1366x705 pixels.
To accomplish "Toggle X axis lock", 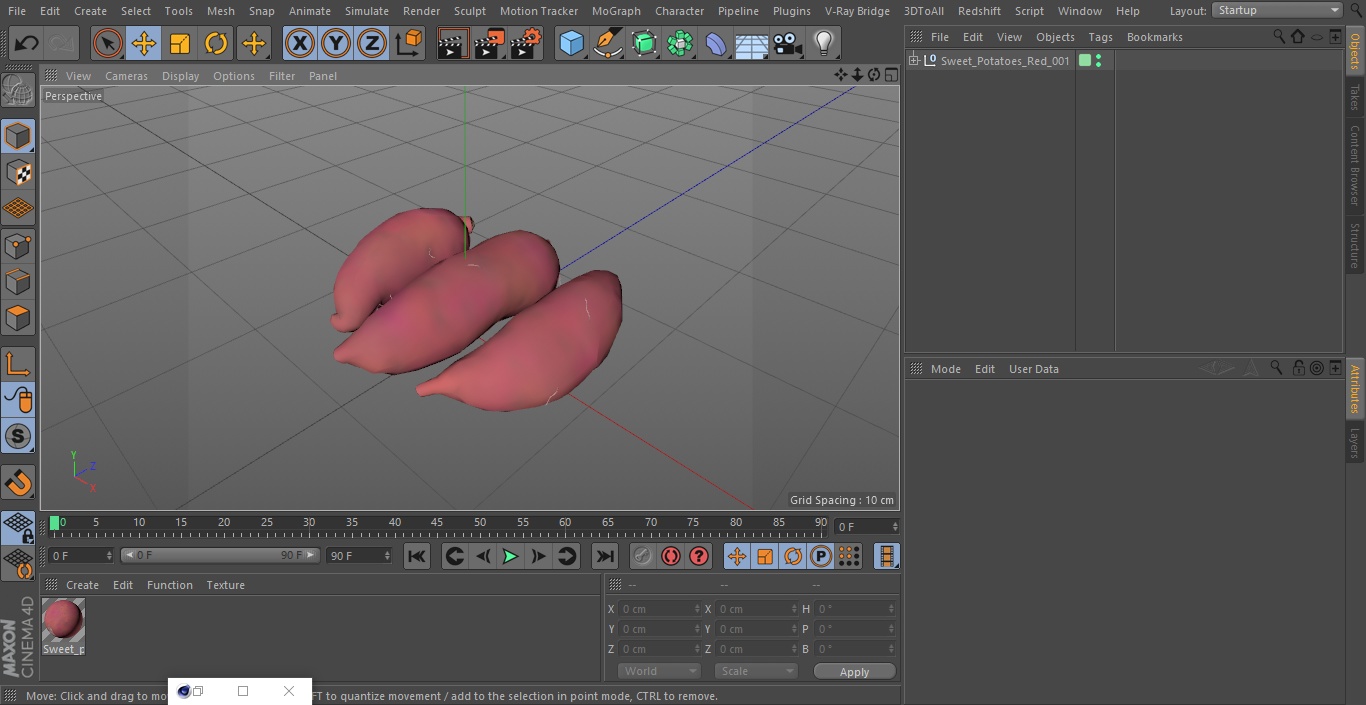I will coord(300,43).
